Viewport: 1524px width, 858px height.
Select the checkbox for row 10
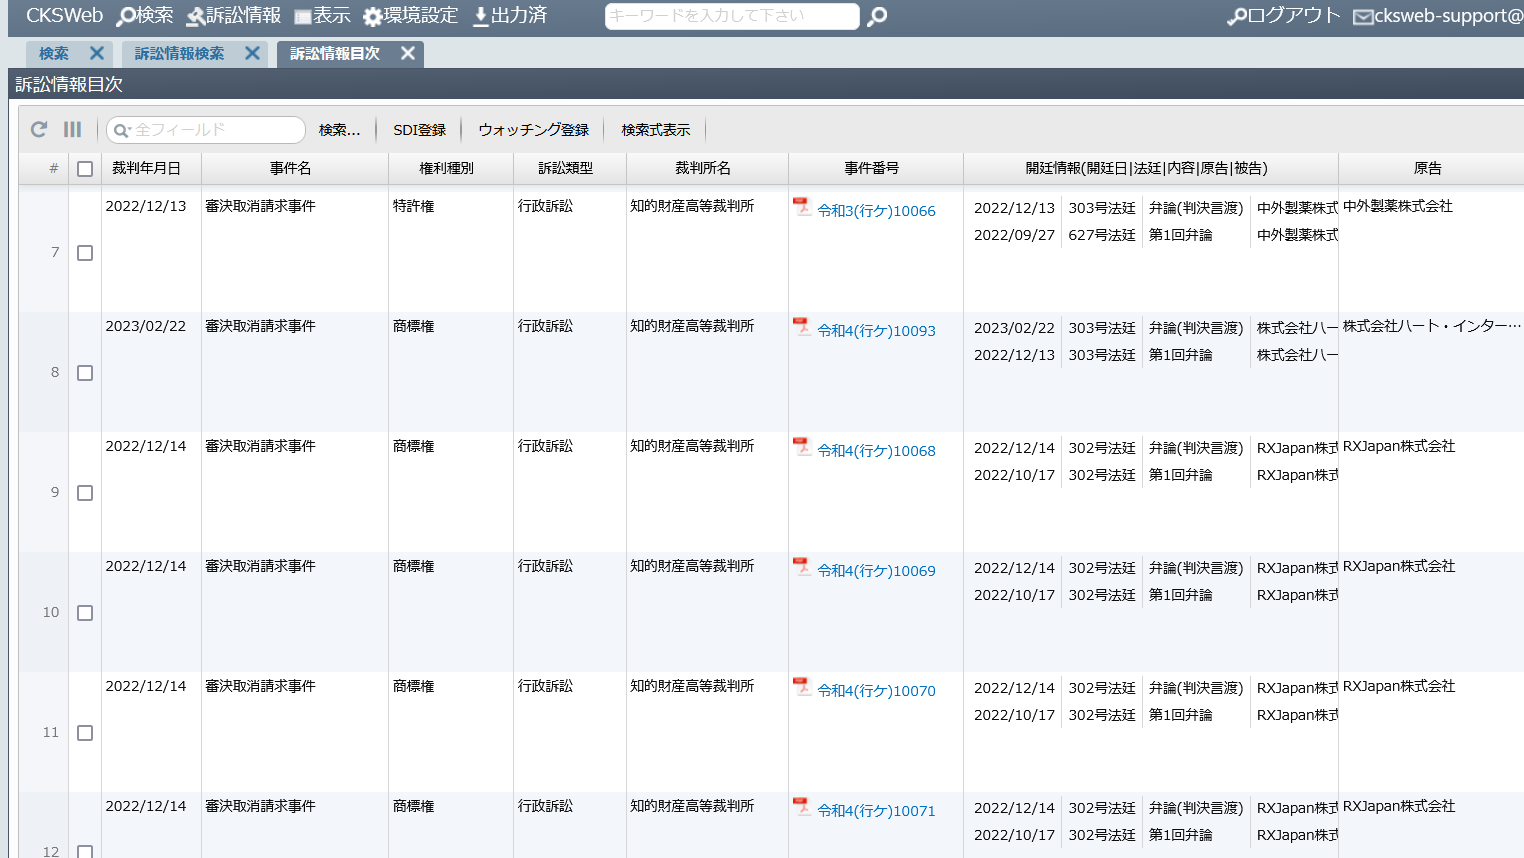tap(85, 613)
